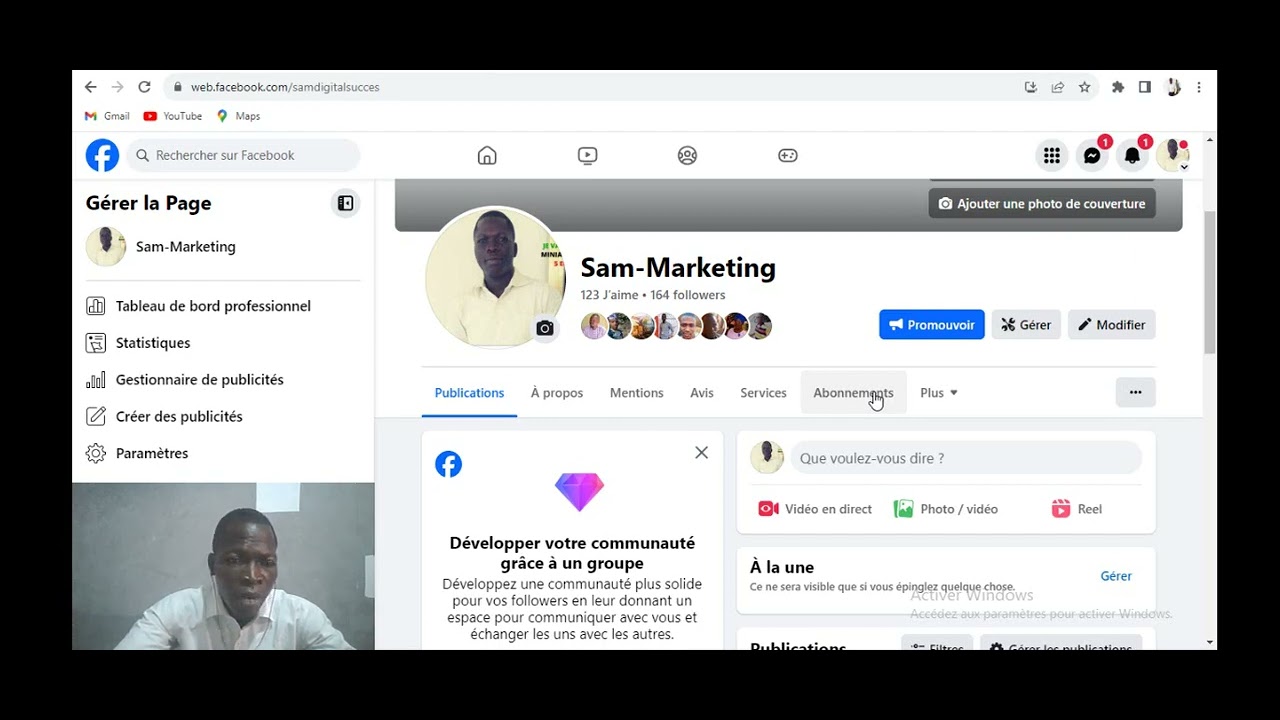
Task: Click the install app icon in address bar
Action: pyautogui.click(x=1031, y=87)
